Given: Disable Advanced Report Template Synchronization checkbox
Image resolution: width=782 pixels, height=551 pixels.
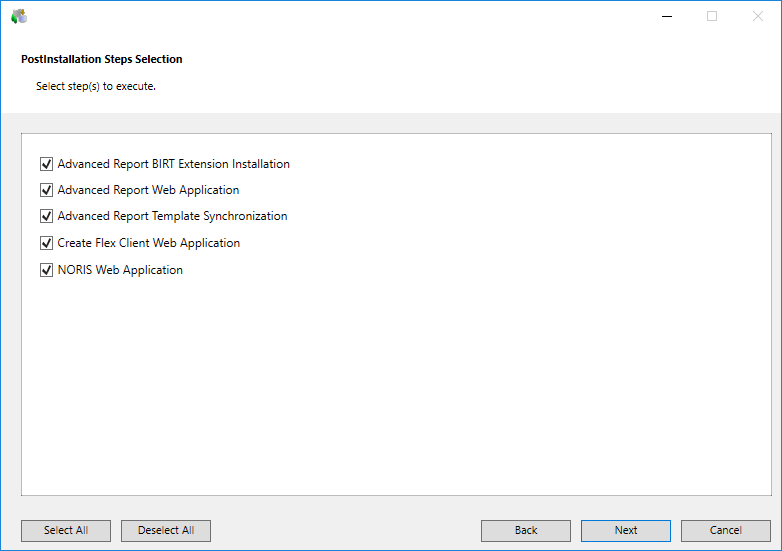Looking at the screenshot, I should coord(46,216).
